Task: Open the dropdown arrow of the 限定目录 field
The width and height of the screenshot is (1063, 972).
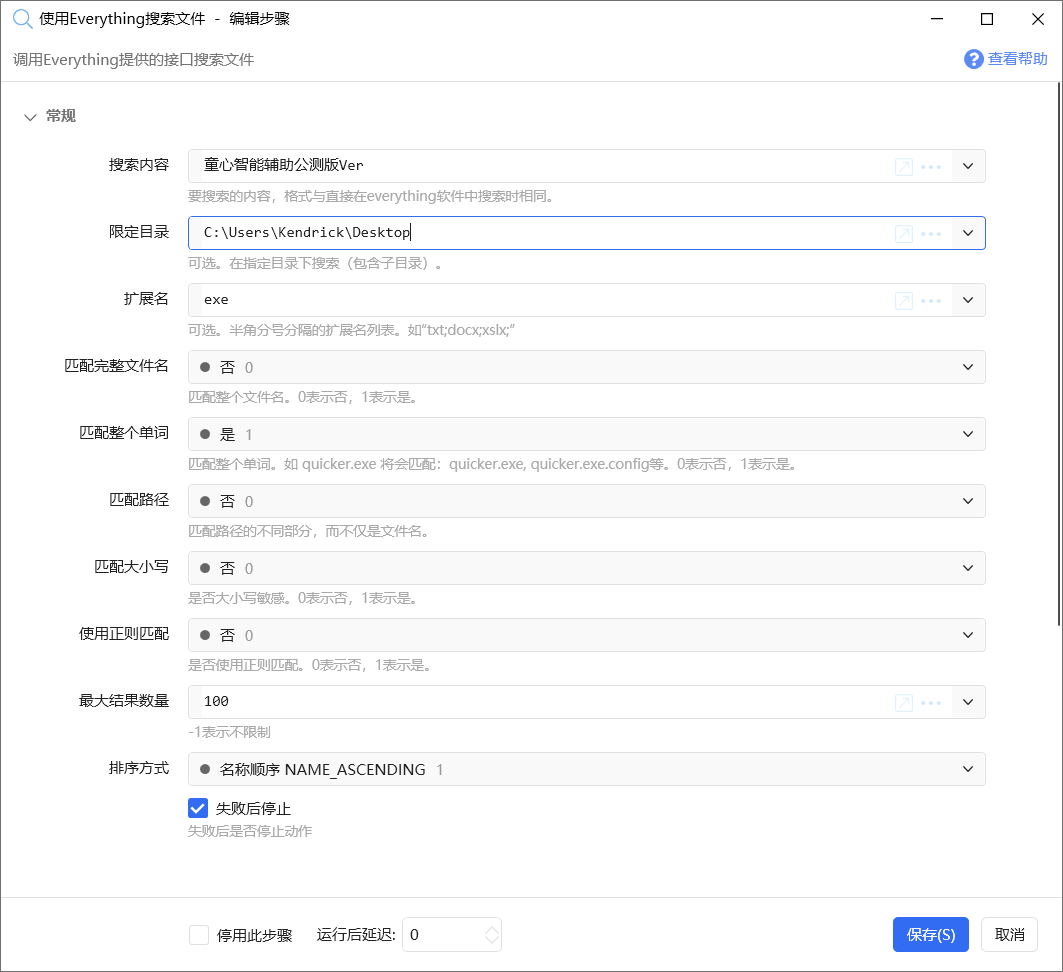Action: click(x=968, y=233)
